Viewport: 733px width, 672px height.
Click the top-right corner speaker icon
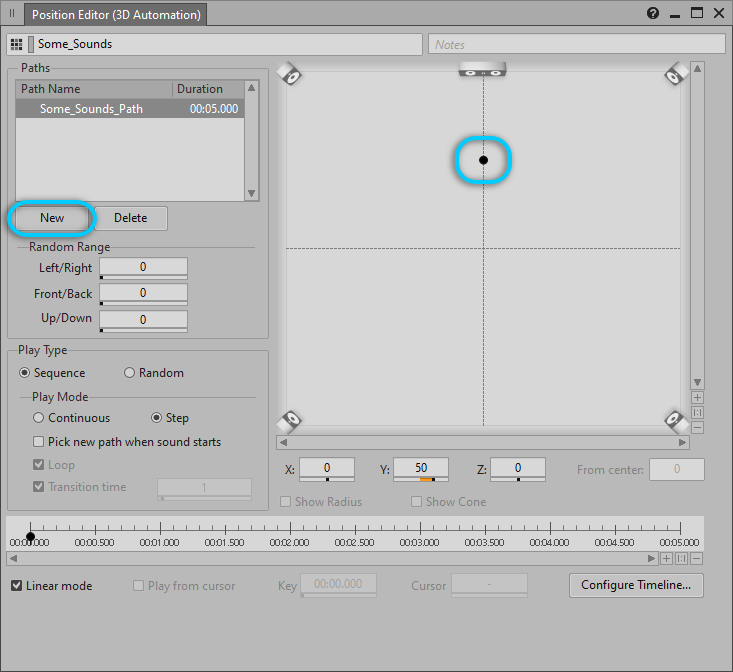pyautogui.click(x=676, y=75)
